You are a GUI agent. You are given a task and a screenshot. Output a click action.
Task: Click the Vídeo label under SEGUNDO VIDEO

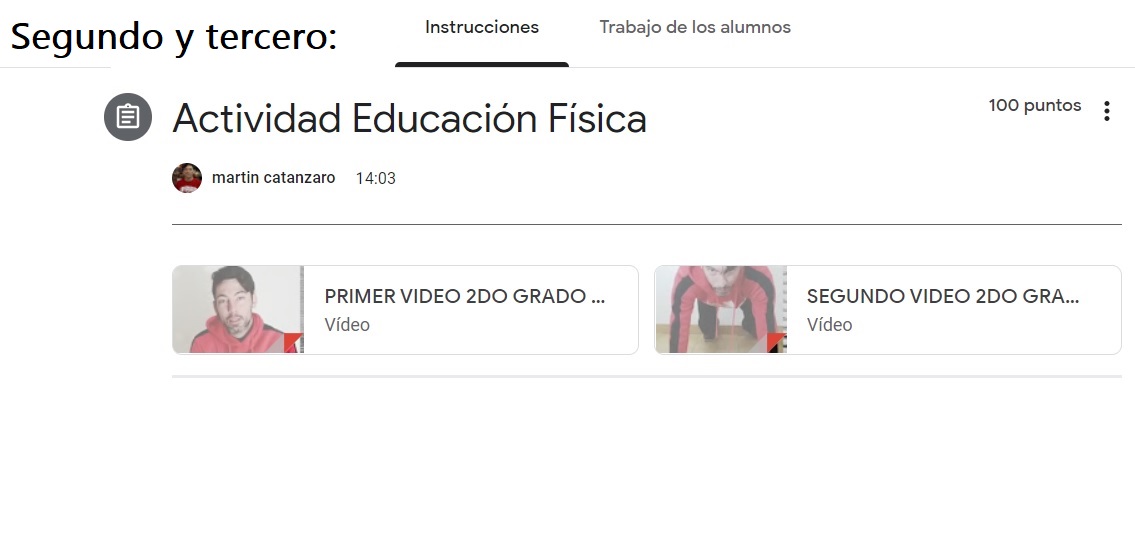(830, 325)
